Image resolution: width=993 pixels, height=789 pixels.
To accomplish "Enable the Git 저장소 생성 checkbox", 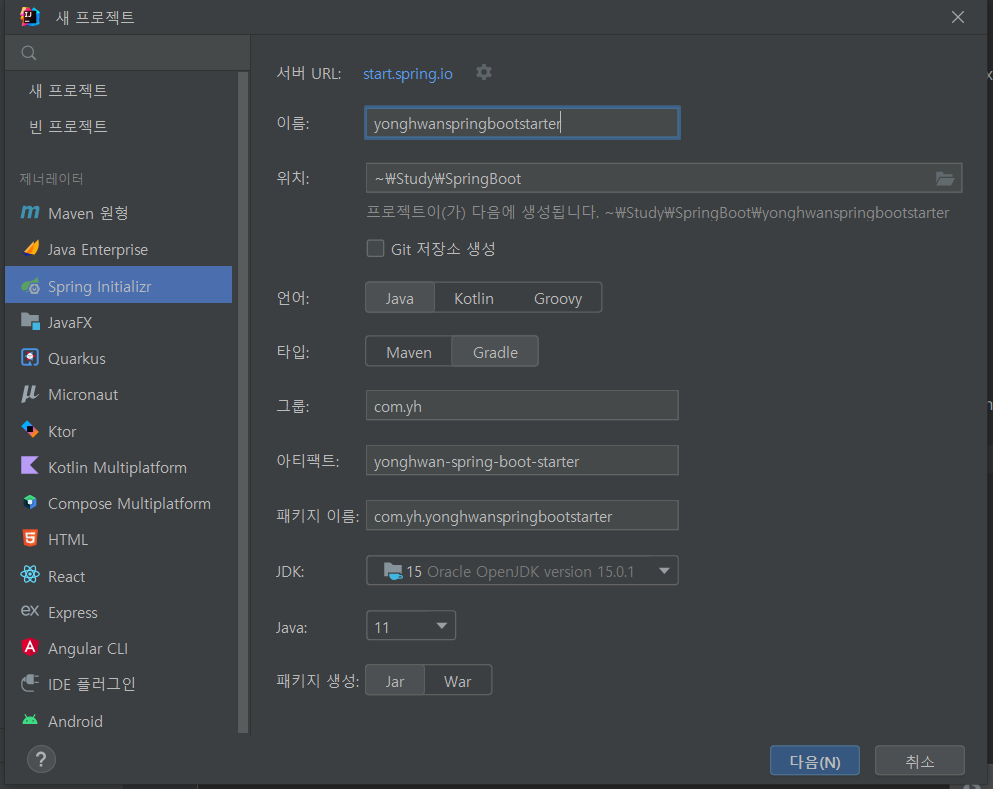I will click(x=375, y=248).
